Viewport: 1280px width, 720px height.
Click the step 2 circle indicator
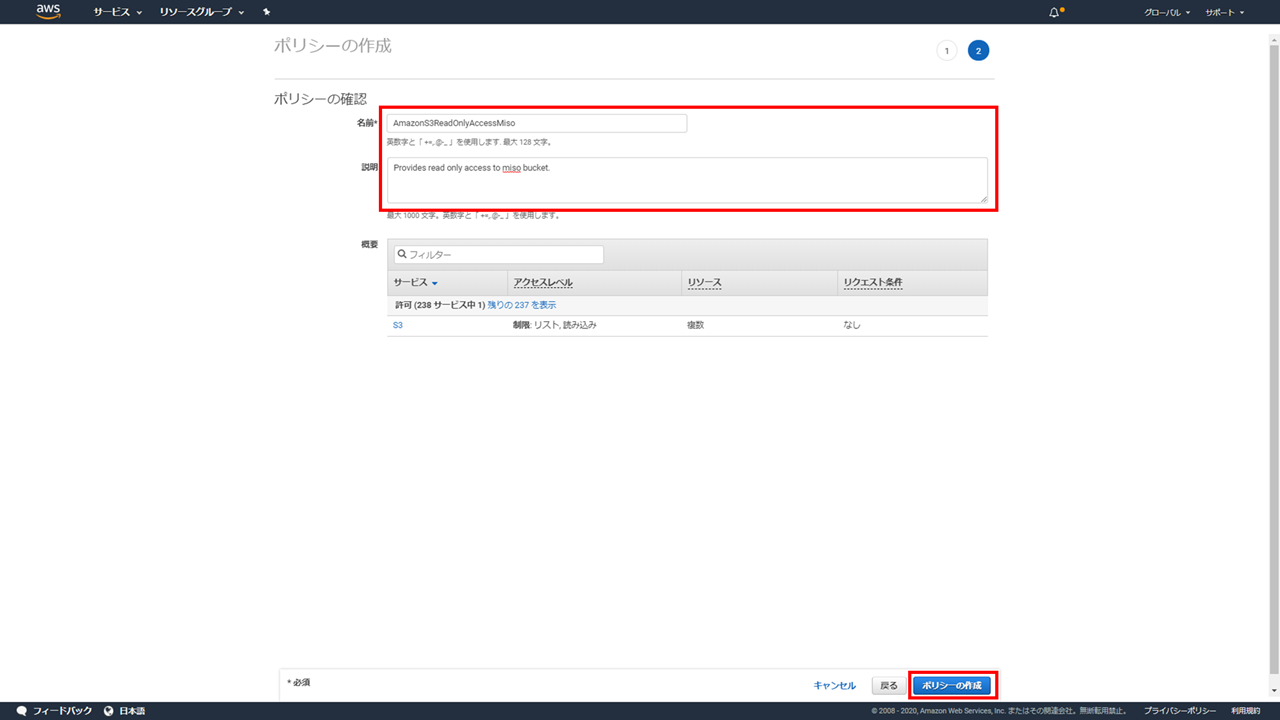click(x=978, y=51)
